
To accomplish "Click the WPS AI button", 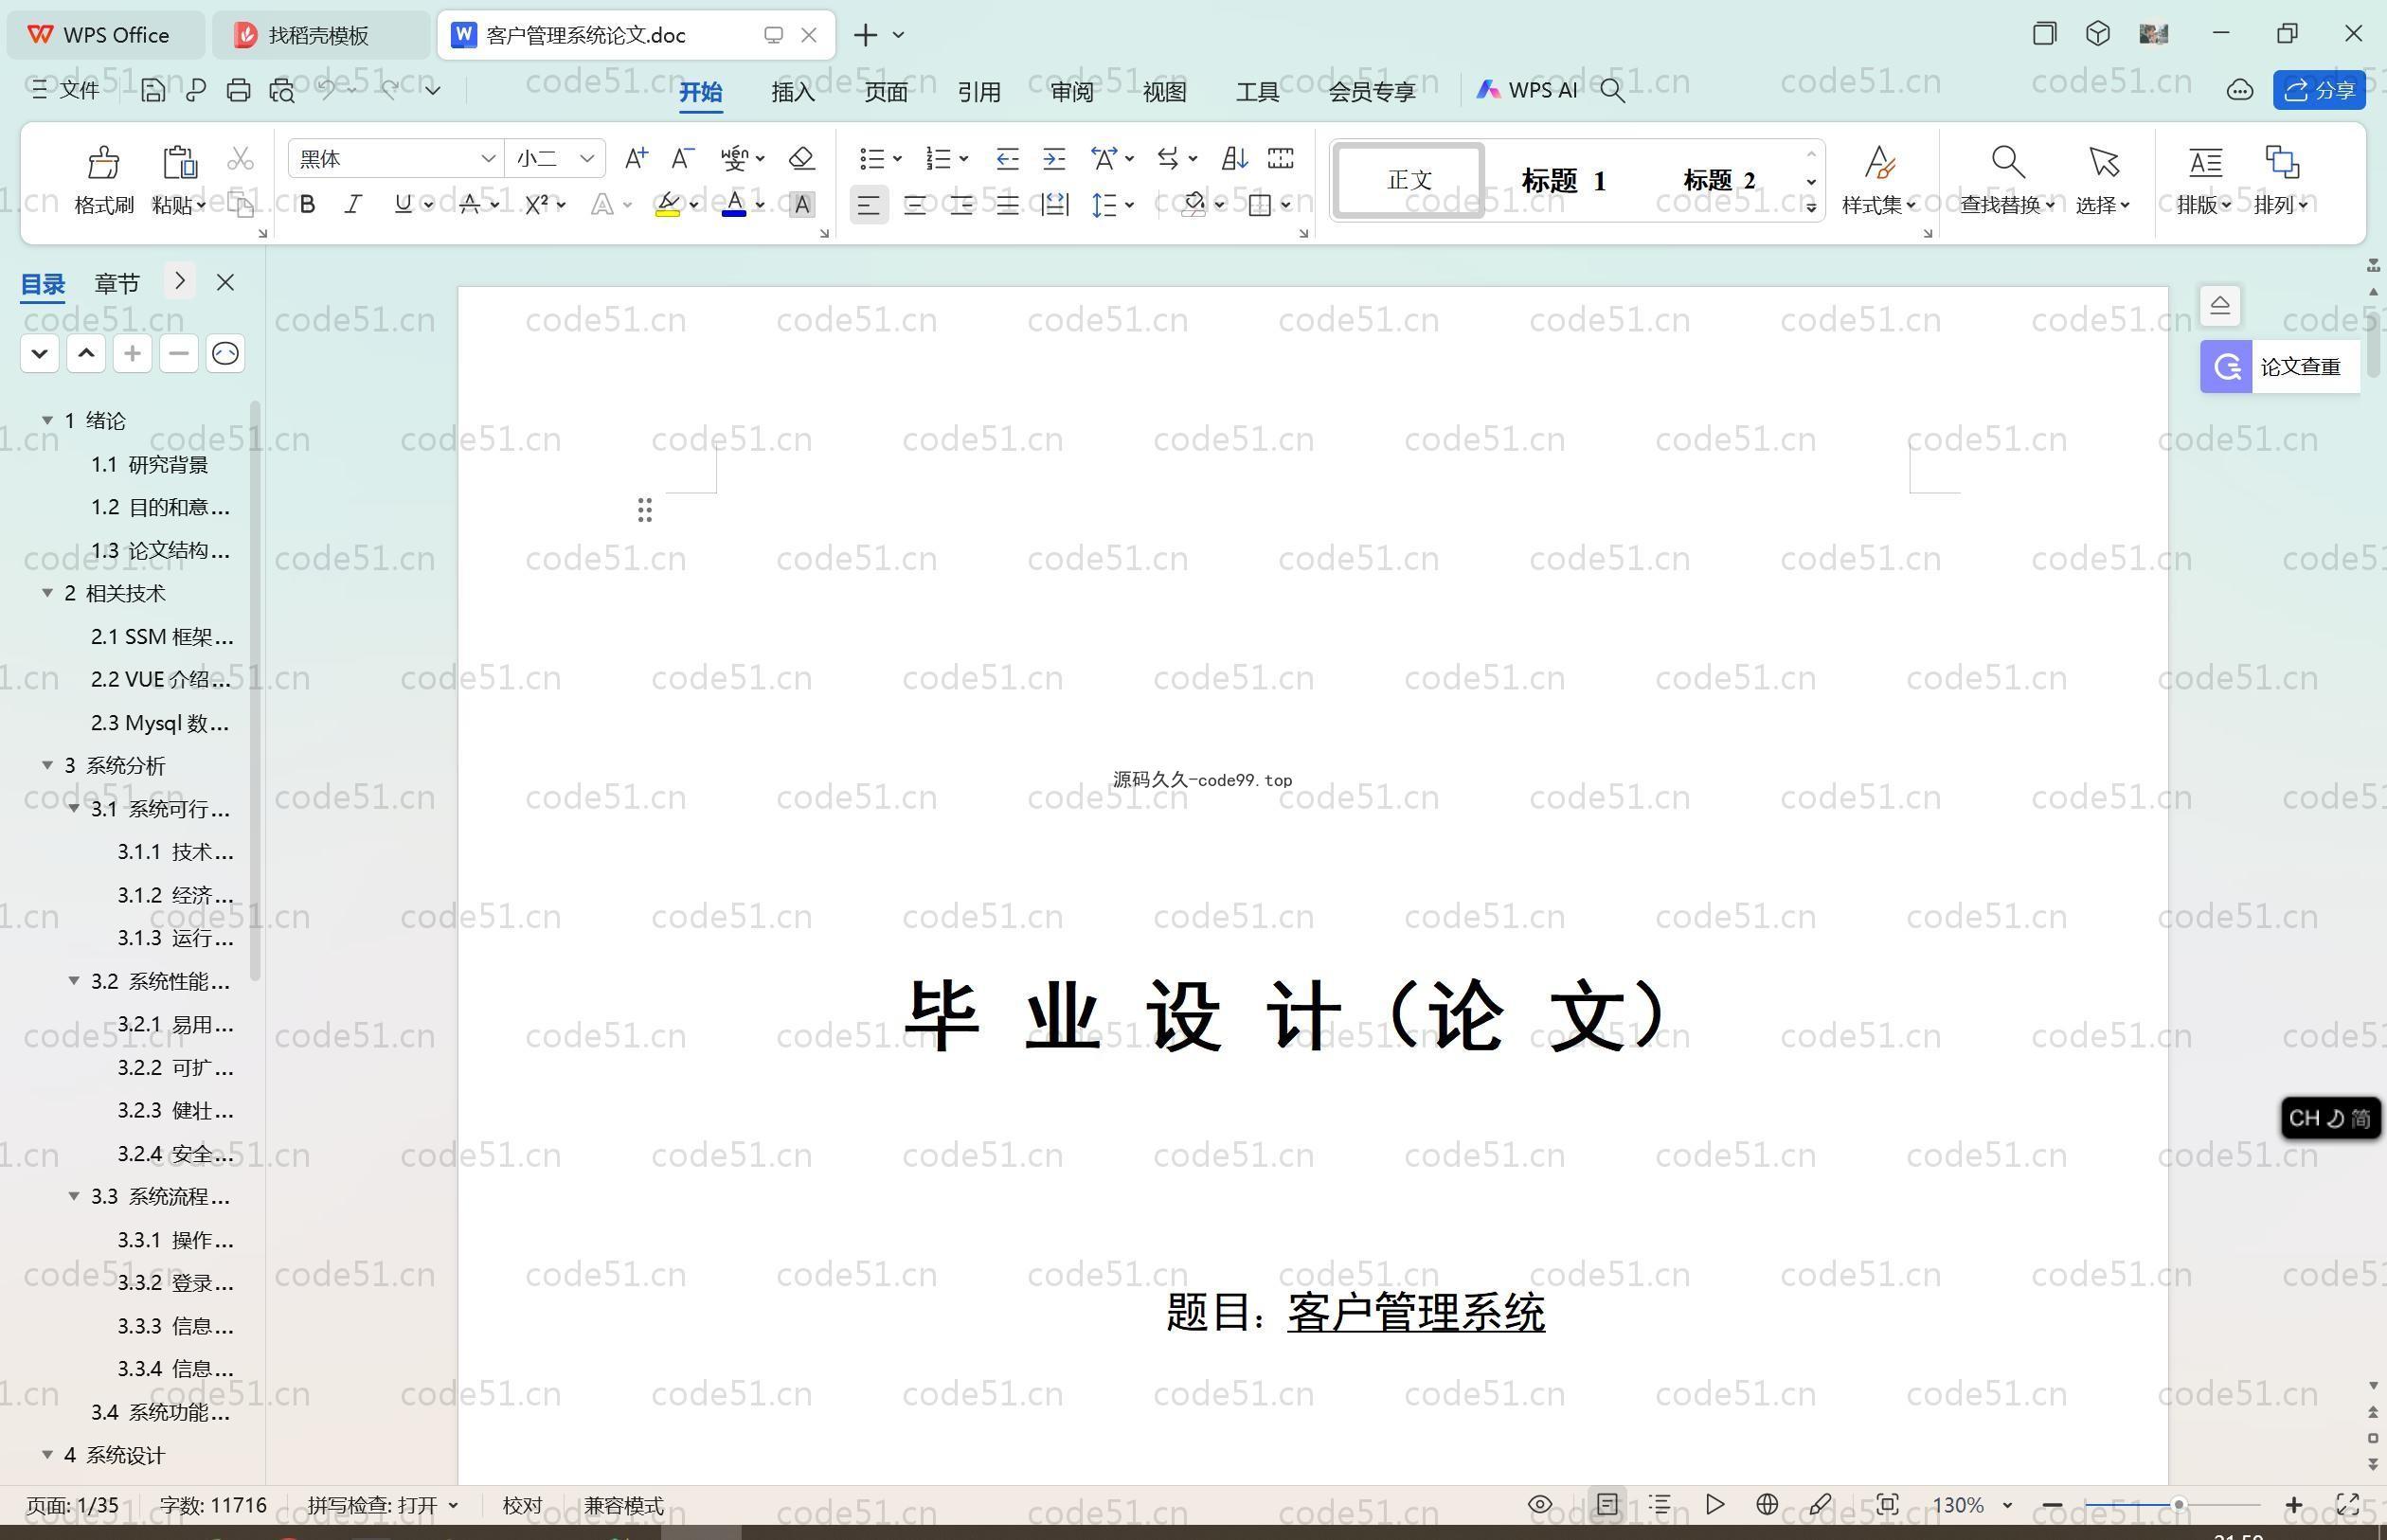I will pyautogui.click(x=1526, y=90).
